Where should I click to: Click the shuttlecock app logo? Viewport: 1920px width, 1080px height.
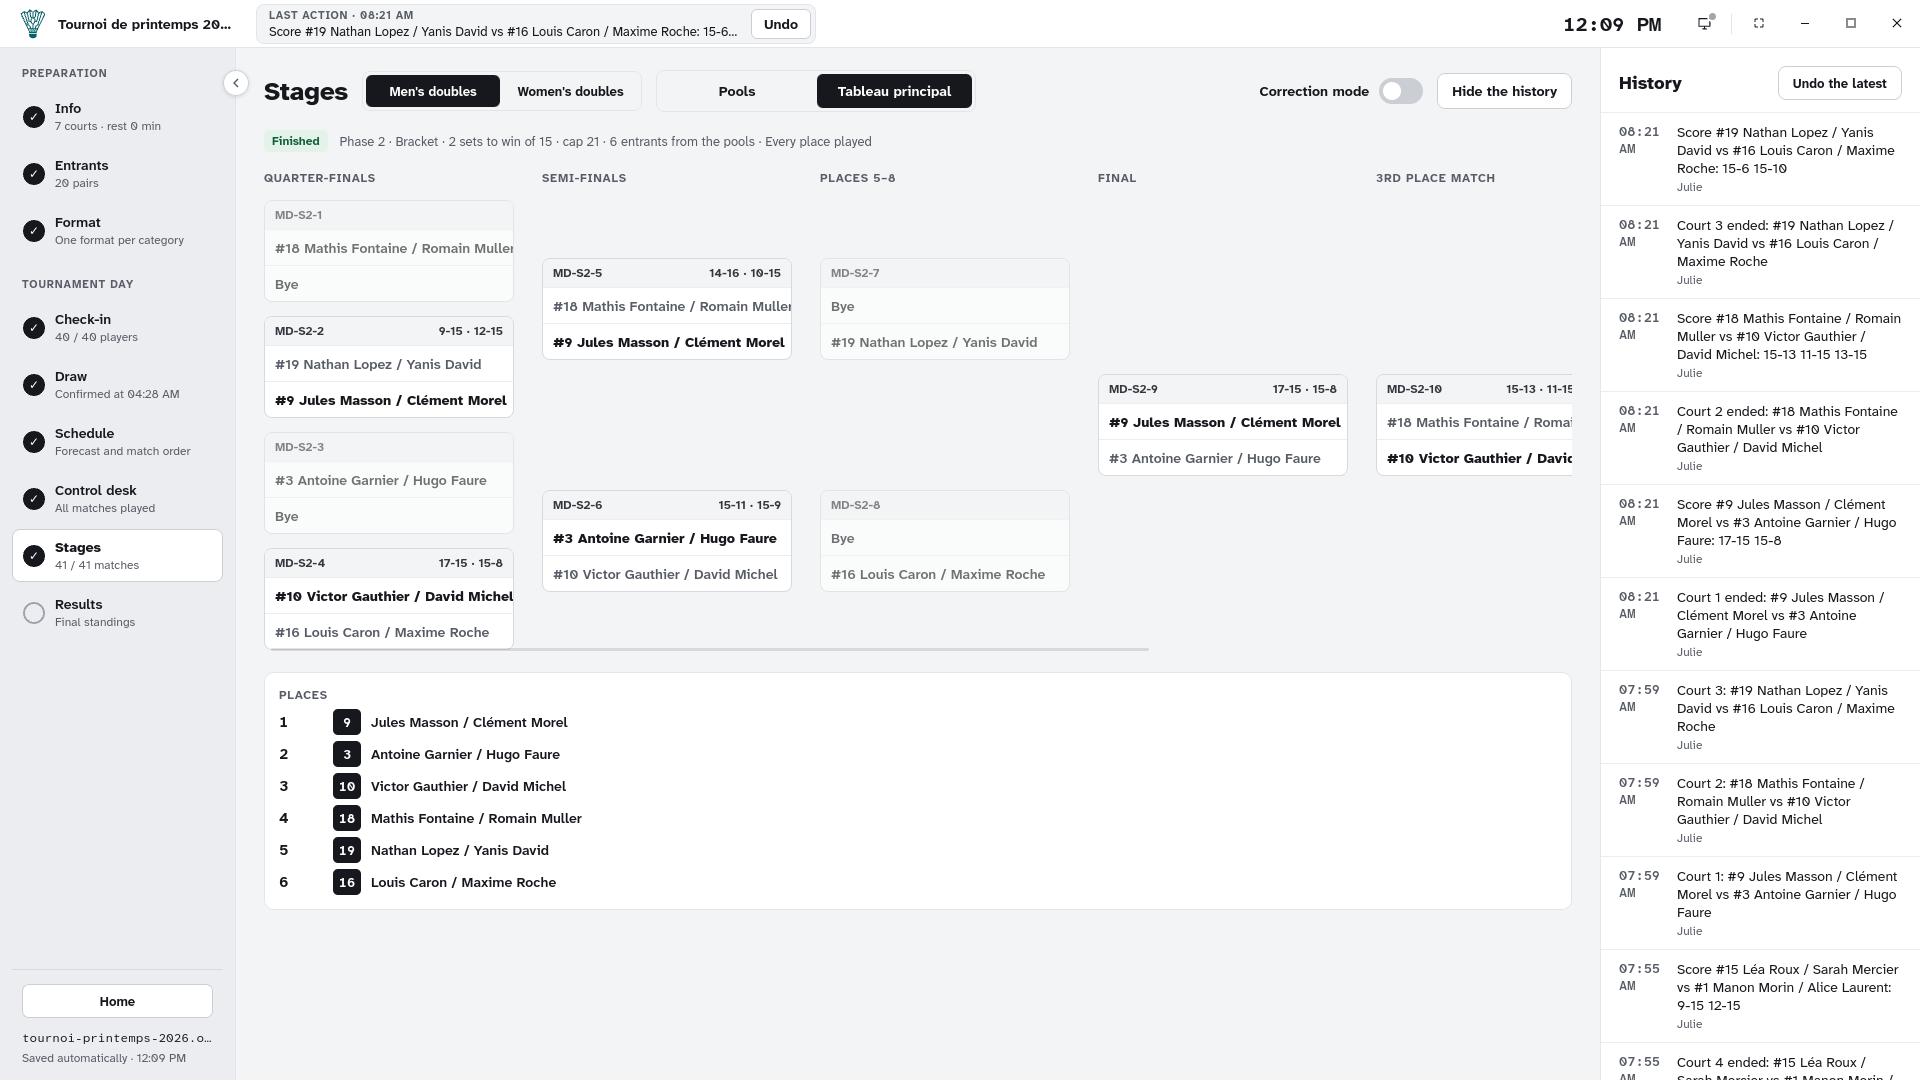tap(33, 24)
